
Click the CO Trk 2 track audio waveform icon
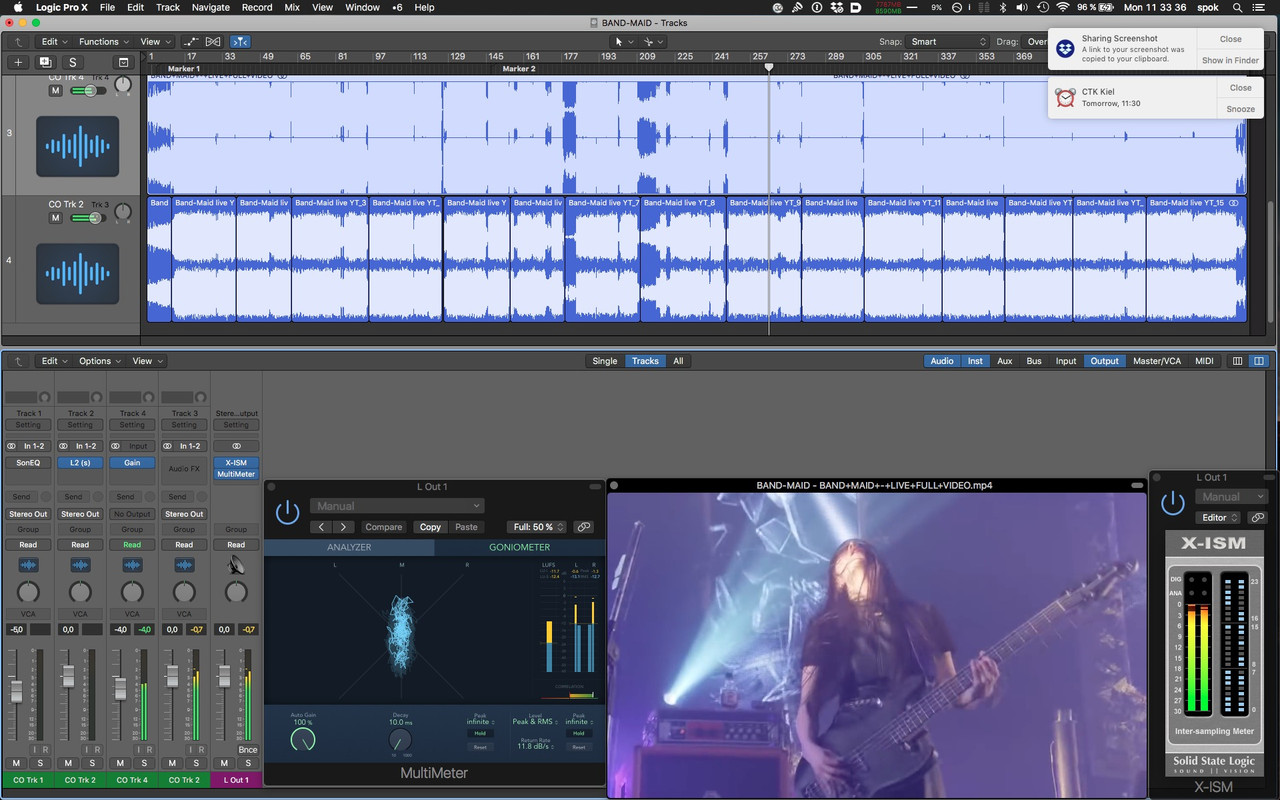pyautogui.click(x=78, y=274)
